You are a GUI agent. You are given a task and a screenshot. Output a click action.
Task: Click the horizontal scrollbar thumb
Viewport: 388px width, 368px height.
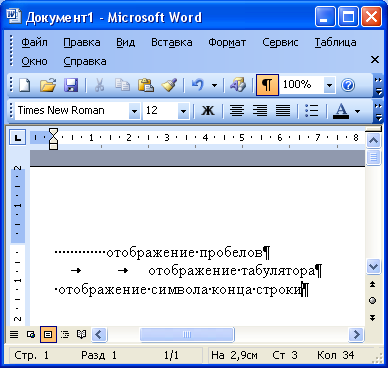[x=187, y=334]
